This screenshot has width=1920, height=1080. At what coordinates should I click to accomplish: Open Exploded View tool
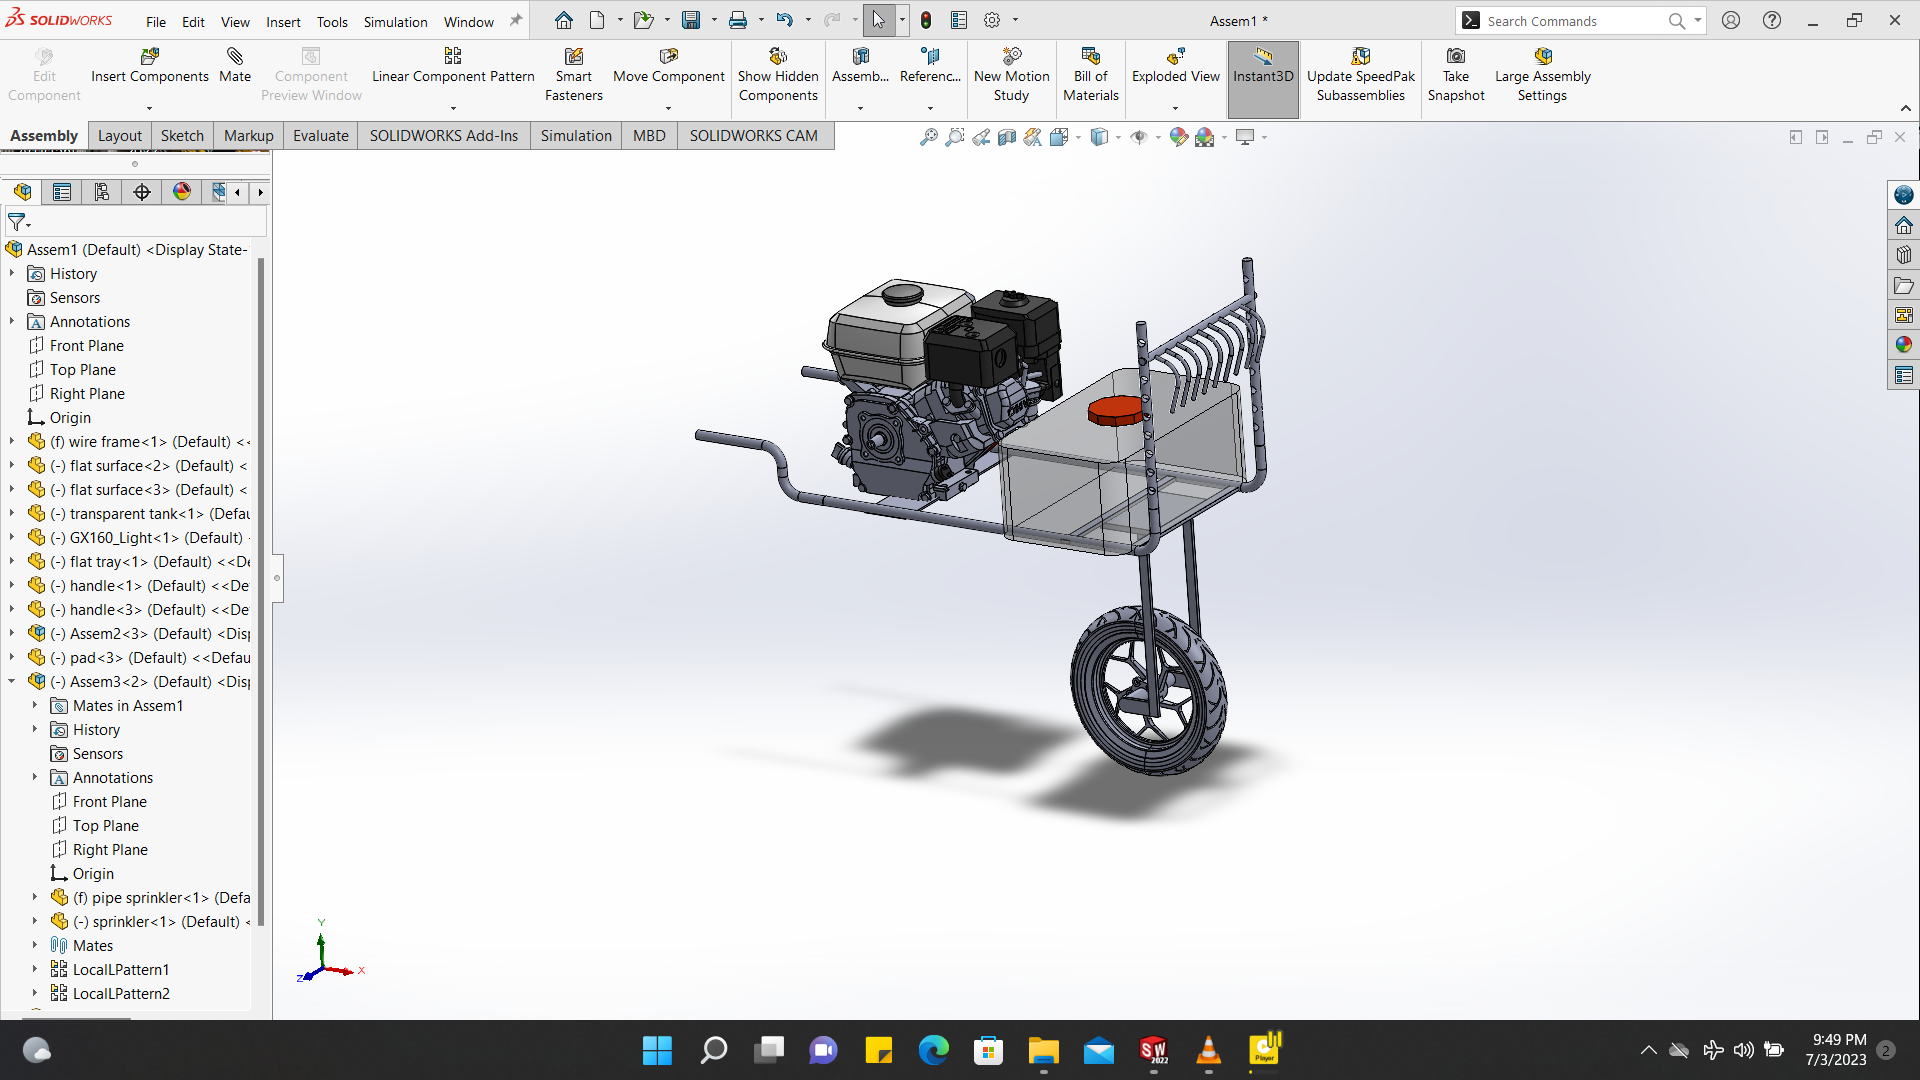tap(1175, 57)
